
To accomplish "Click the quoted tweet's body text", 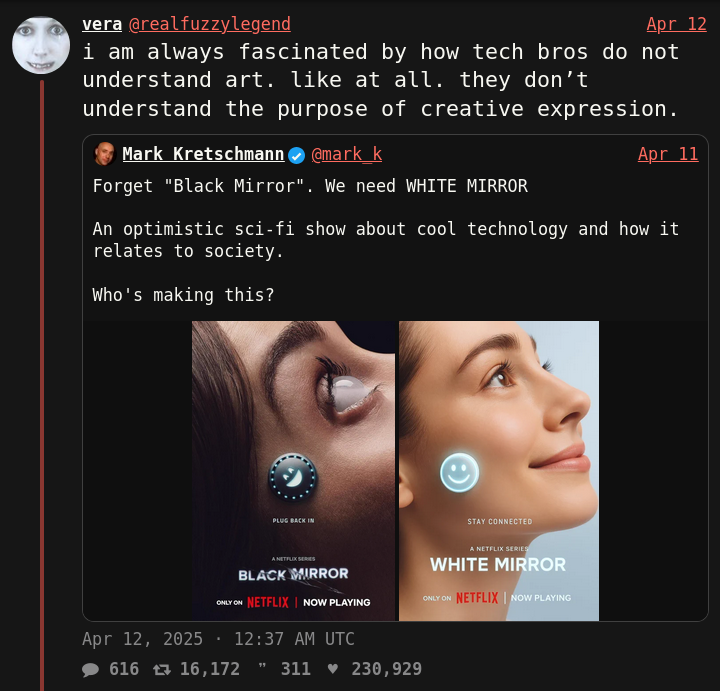I will point(385,239).
